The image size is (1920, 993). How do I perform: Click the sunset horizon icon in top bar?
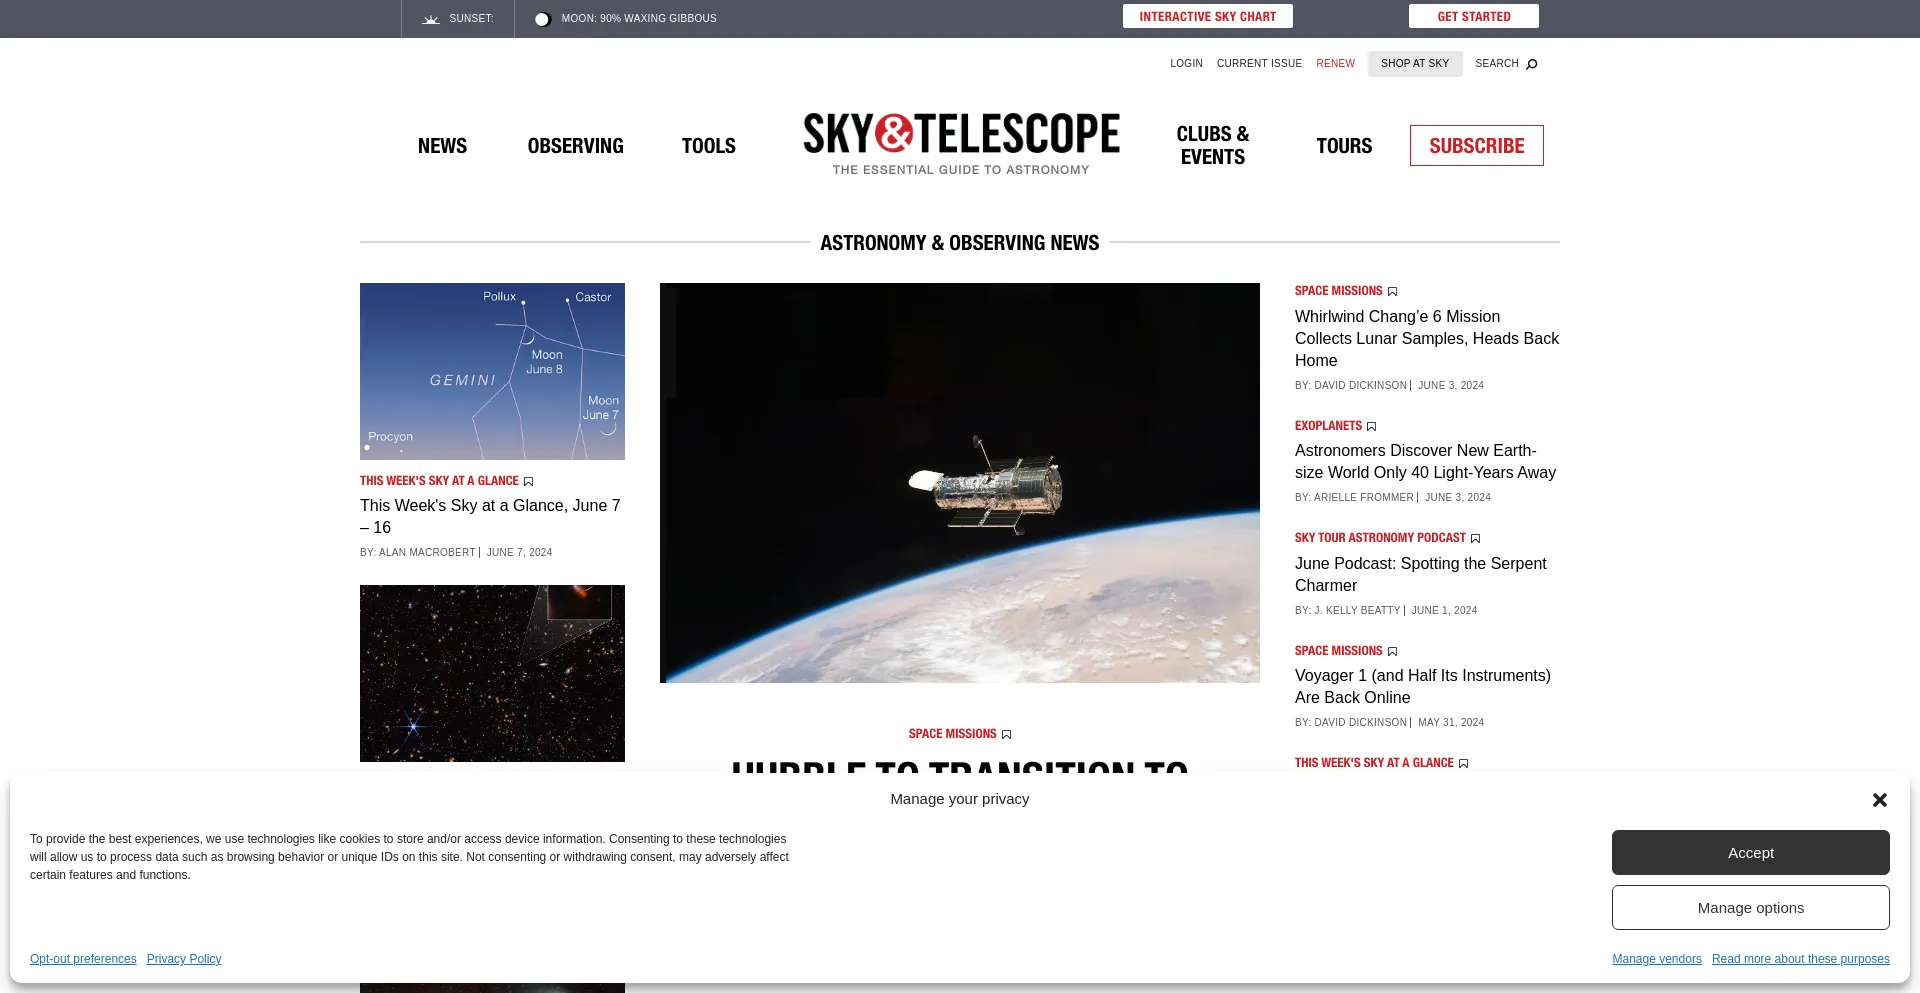[x=430, y=18]
